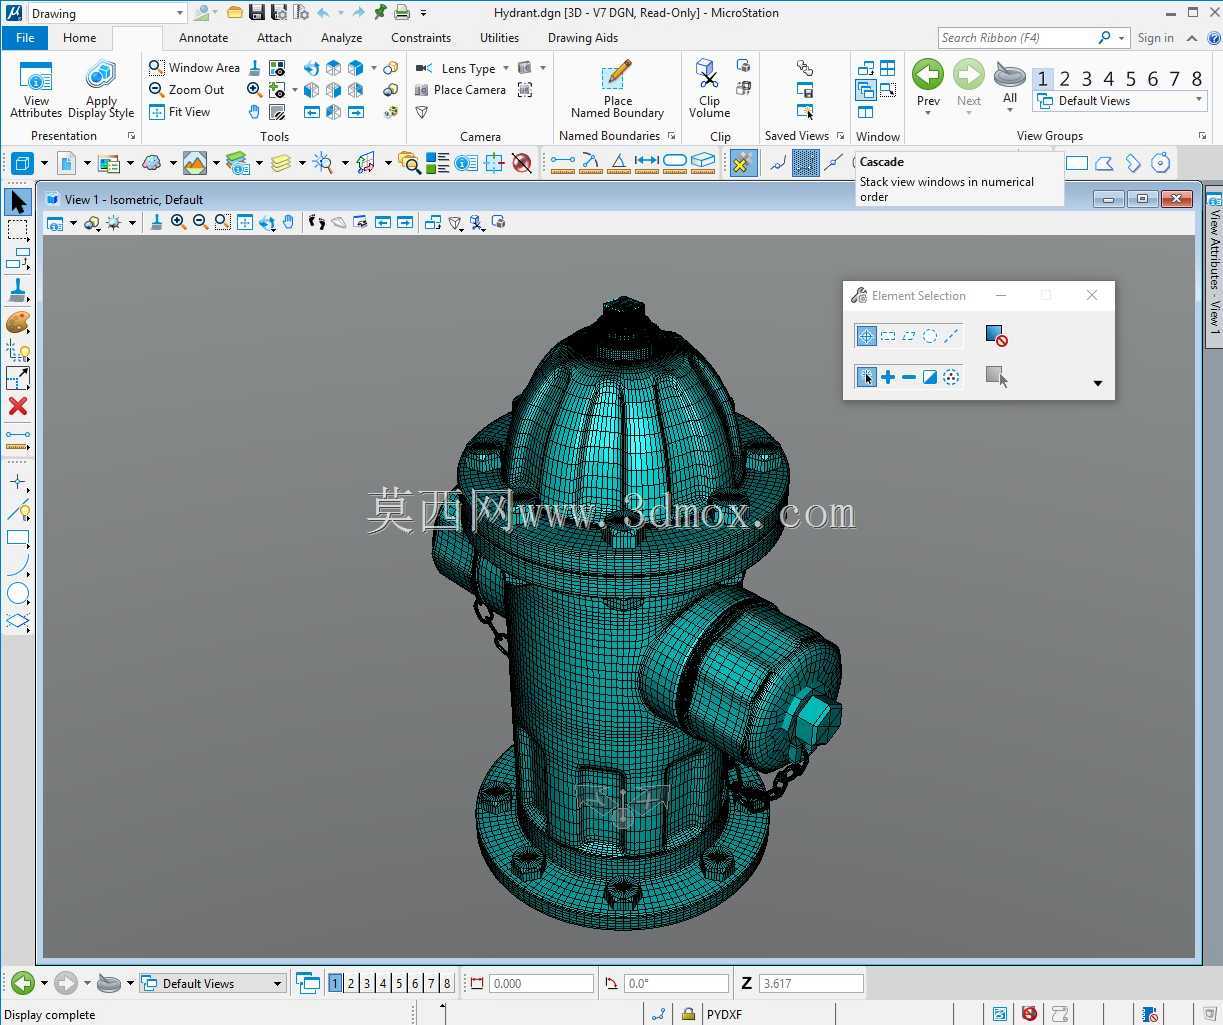Select the Add mode plus in Element Selection
The image size is (1223, 1025).
(x=887, y=377)
